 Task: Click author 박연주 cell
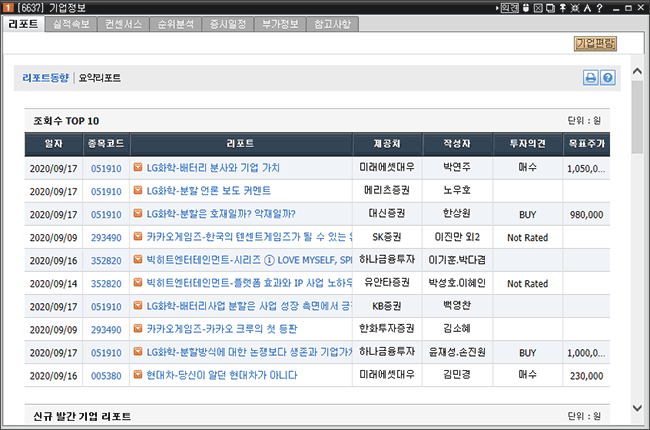point(457,167)
